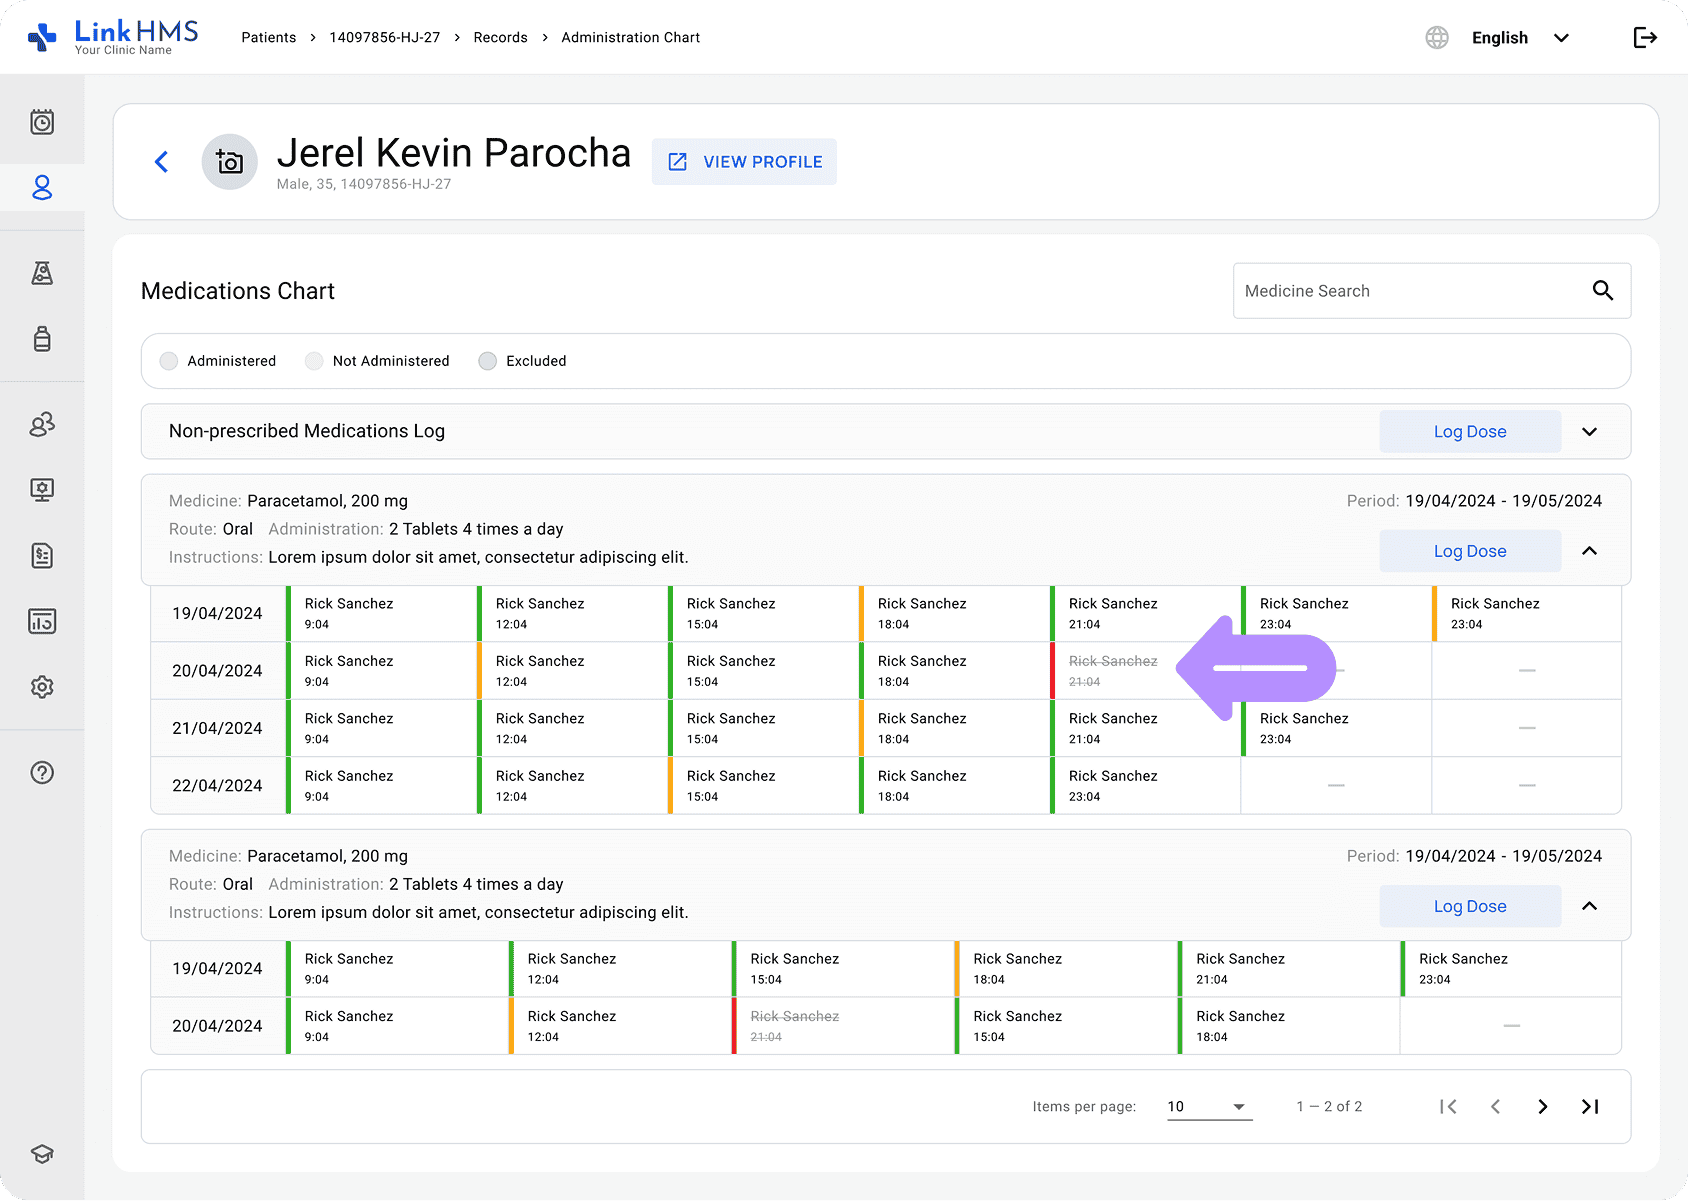Open the laboratory flask icon in sidebar
The width and height of the screenshot is (1688, 1201).
click(x=42, y=273)
